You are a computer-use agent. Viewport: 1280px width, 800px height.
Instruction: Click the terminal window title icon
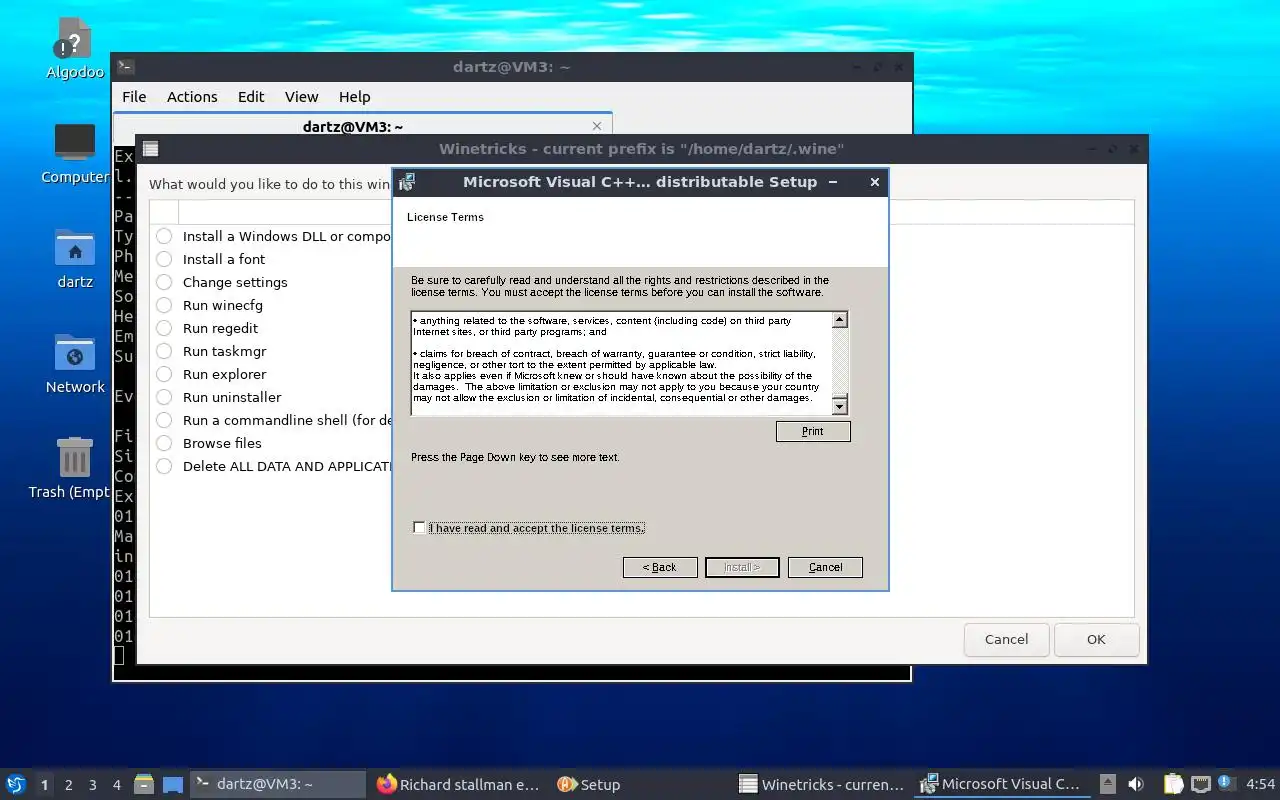pos(125,67)
